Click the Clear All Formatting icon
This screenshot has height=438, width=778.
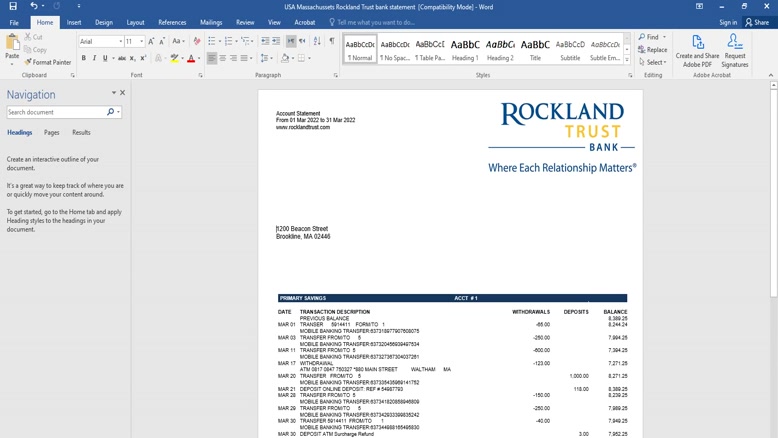196,41
